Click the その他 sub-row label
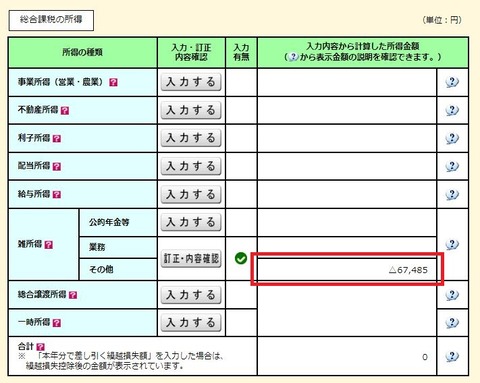This screenshot has height=383, width=480. 101,269
